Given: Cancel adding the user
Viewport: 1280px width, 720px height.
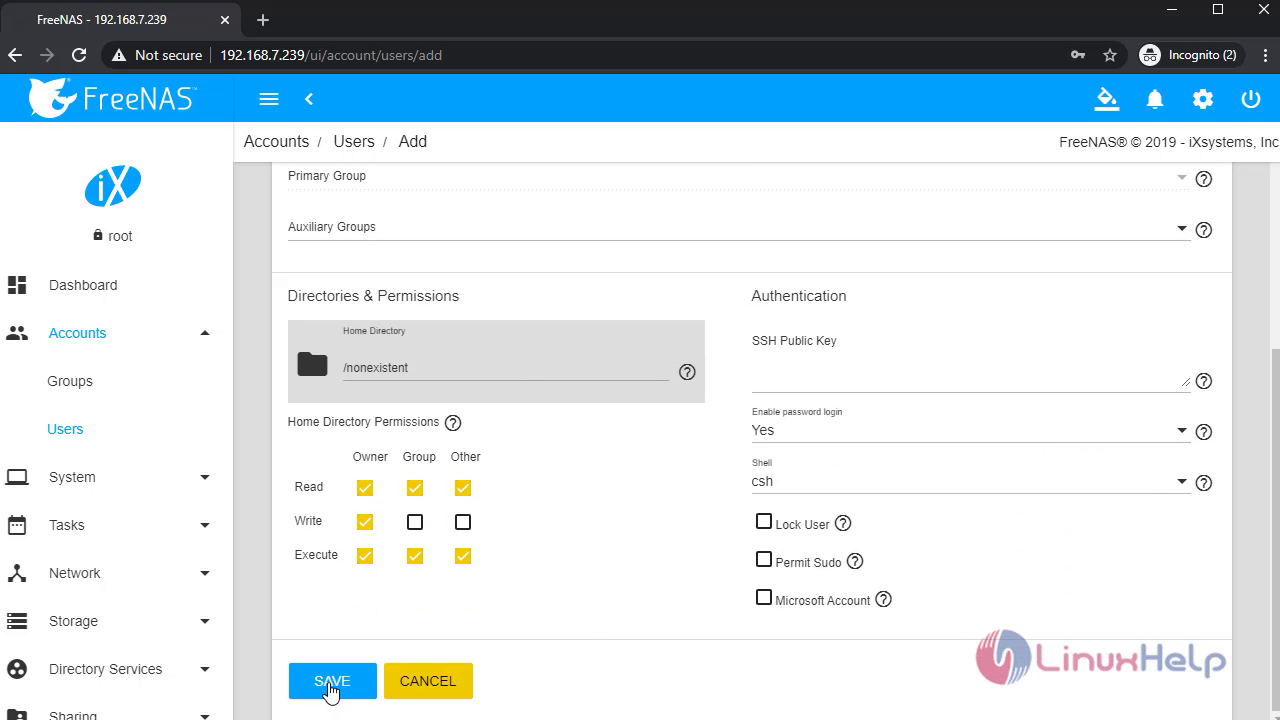Looking at the screenshot, I should coord(428,681).
